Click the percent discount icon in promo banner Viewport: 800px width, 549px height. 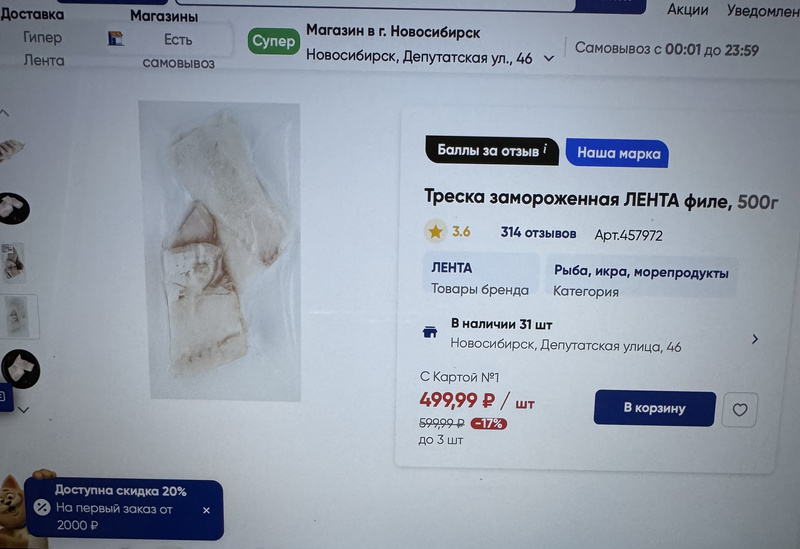click(42, 507)
